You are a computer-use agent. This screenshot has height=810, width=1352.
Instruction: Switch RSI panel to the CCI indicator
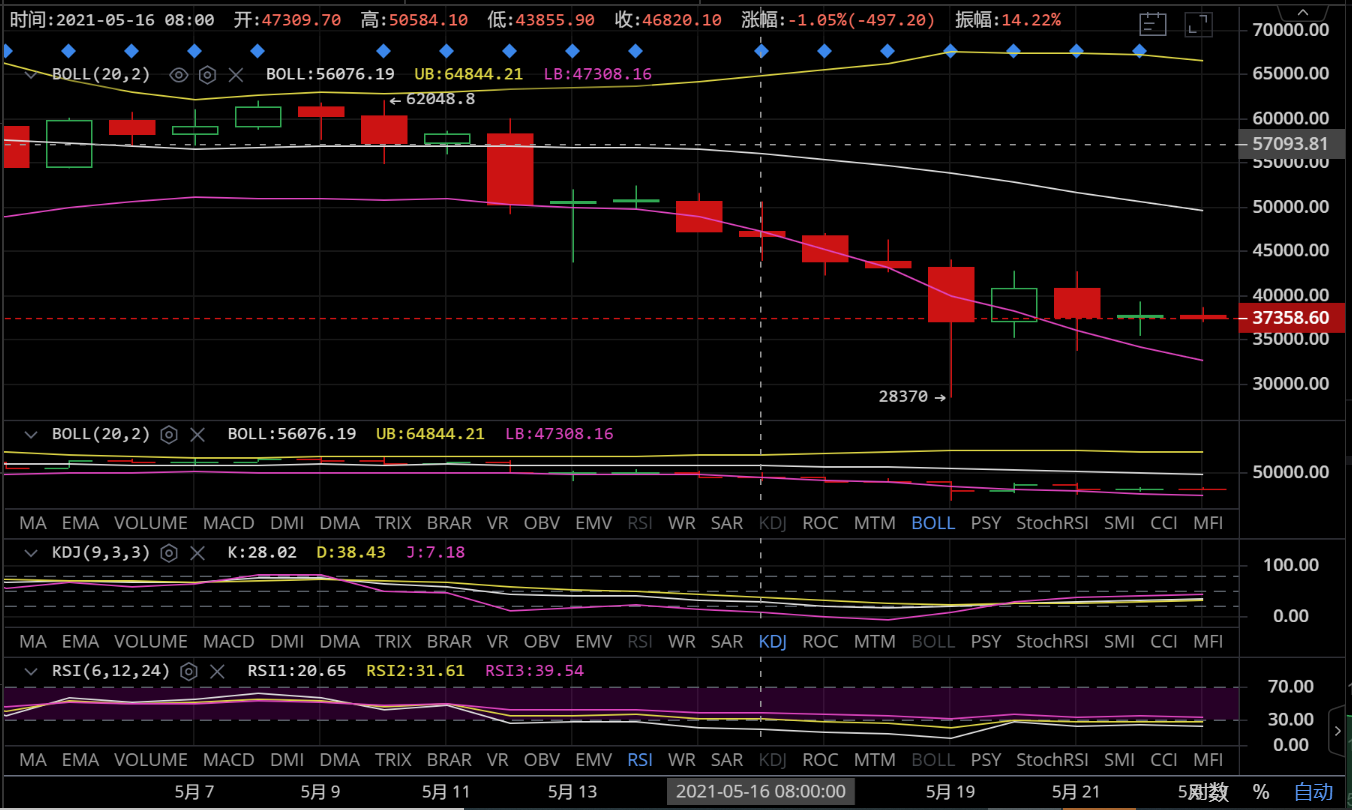coord(1163,760)
